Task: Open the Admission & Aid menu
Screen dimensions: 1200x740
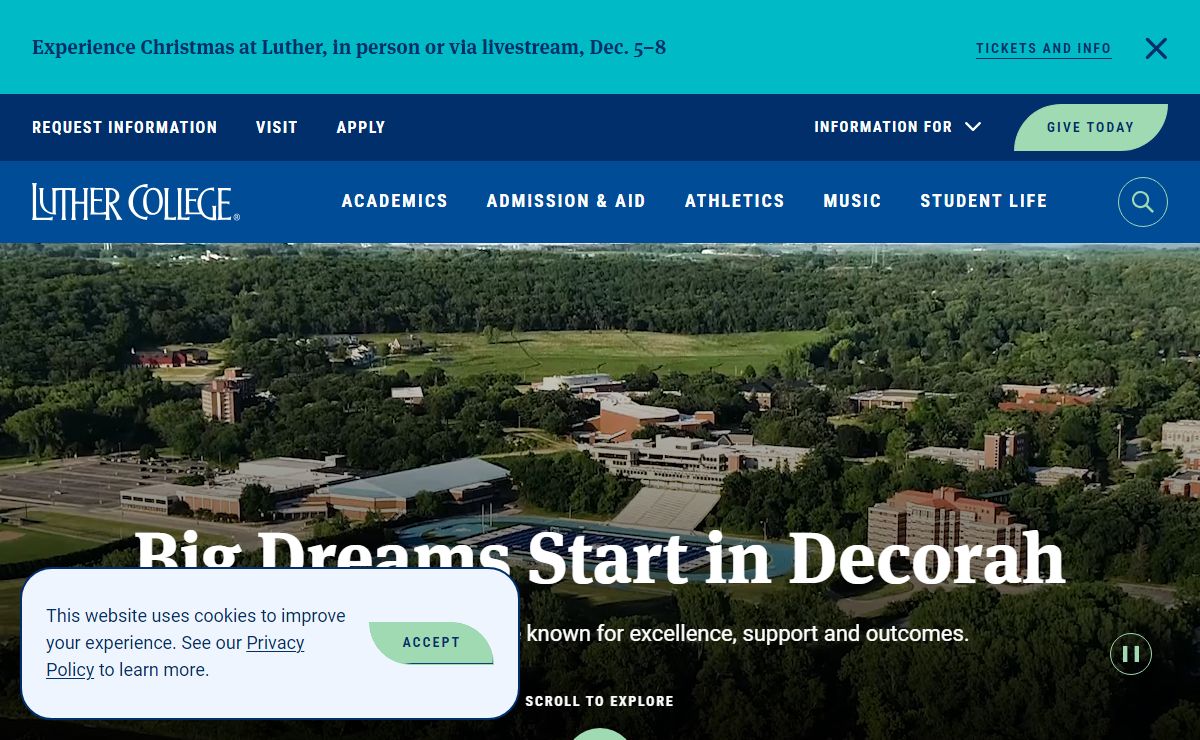Action: [566, 201]
